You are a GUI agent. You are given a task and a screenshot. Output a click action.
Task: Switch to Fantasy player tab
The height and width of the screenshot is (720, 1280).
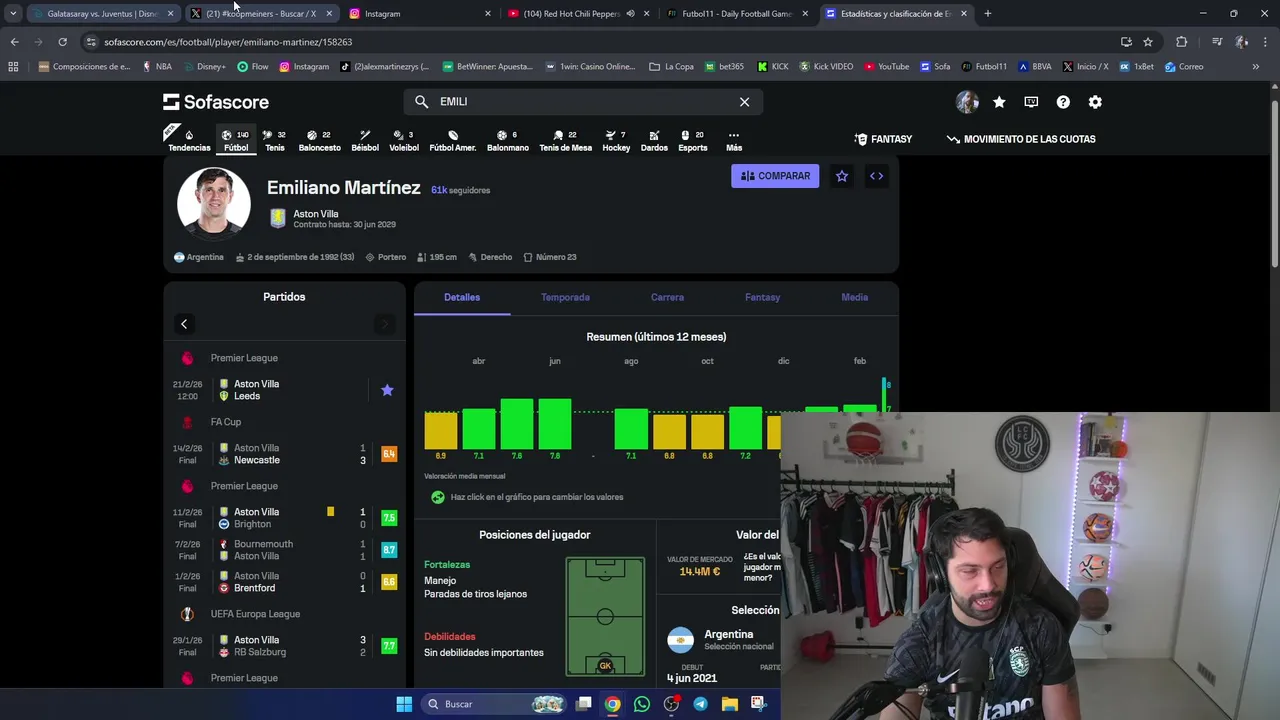coord(762,297)
